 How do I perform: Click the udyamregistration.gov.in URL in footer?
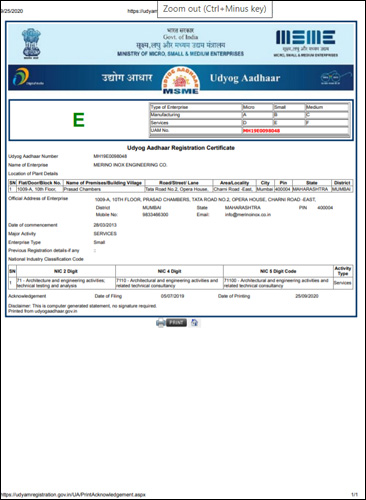click(x=73, y=495)
